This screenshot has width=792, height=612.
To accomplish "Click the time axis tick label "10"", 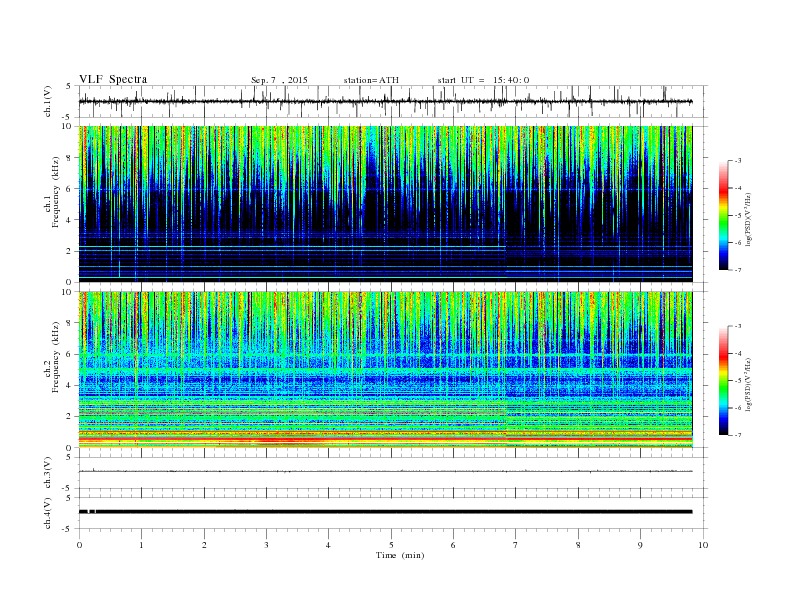I will click(703, 545).
